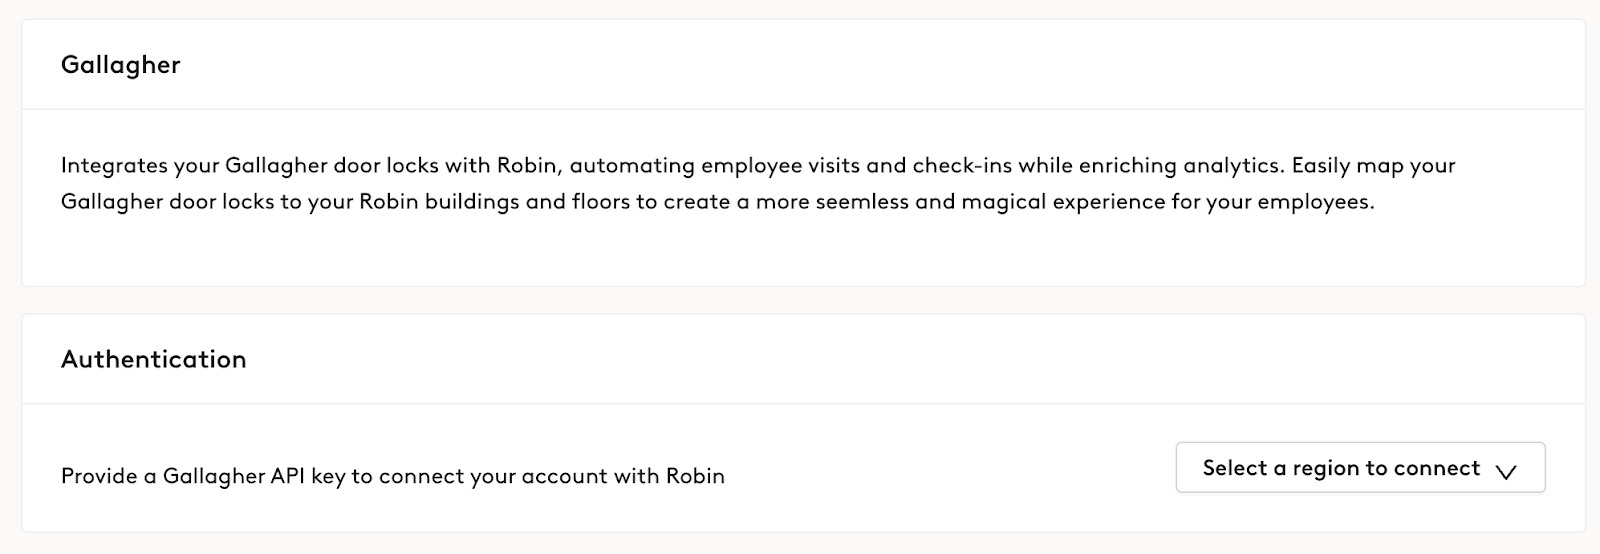Click the 'API key' words in Authentication

(x=308, y=476)
